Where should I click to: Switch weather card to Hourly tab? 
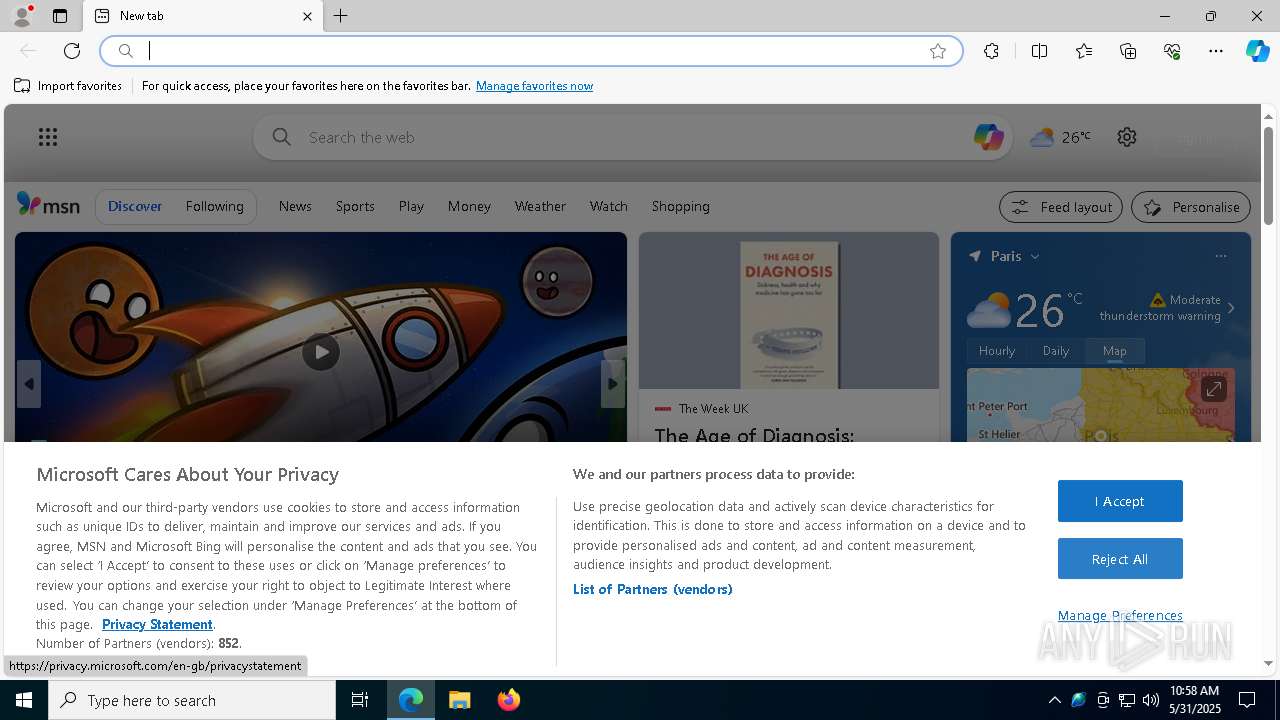pyautogui.click(x=996, y=351)
